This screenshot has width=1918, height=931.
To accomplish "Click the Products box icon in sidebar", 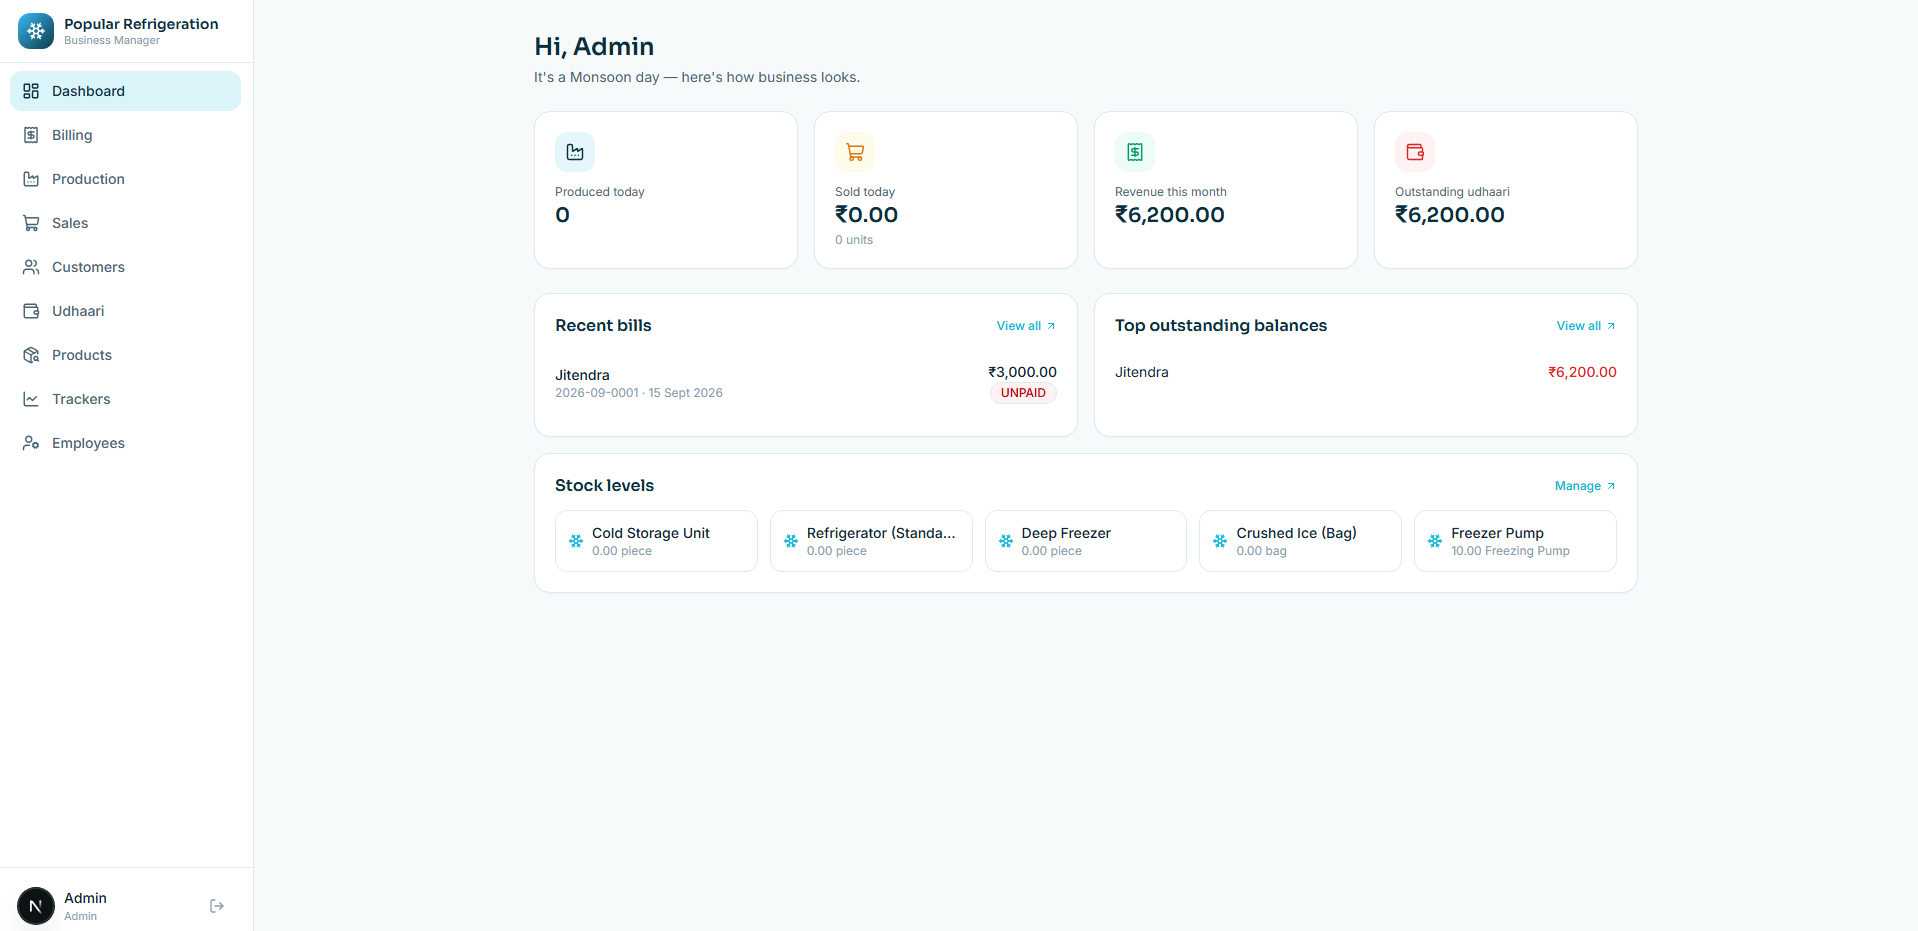I will [x=31, y=355].
